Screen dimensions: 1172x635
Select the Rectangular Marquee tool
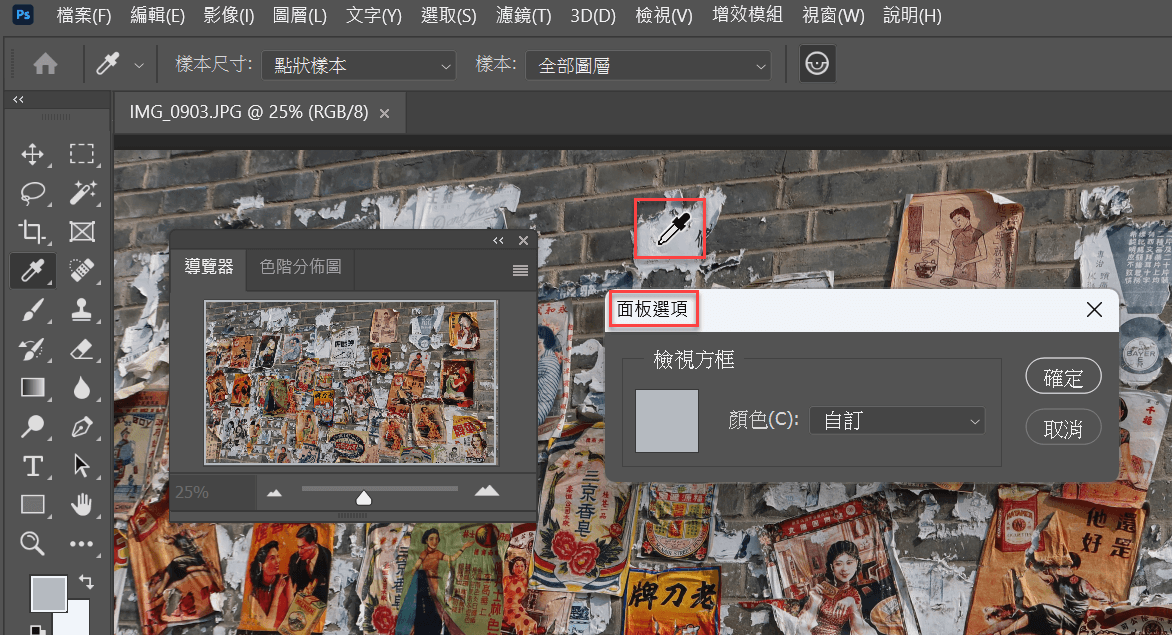tap(81, 154)
